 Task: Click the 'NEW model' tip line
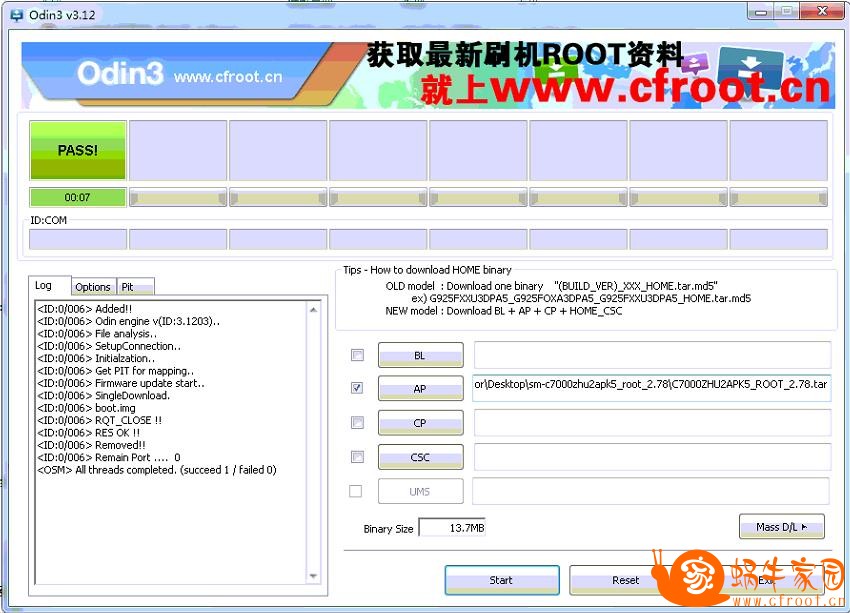(x=504, y=311)
